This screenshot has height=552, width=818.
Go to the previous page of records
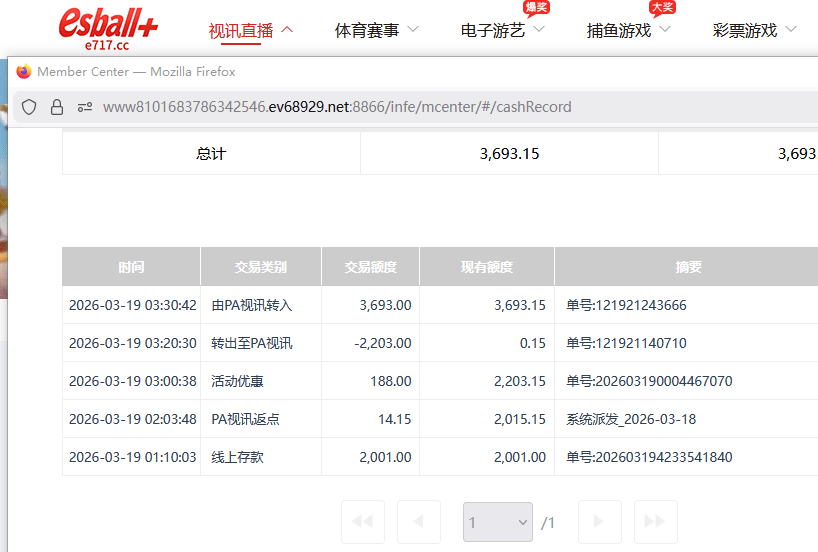pos(418,522)
